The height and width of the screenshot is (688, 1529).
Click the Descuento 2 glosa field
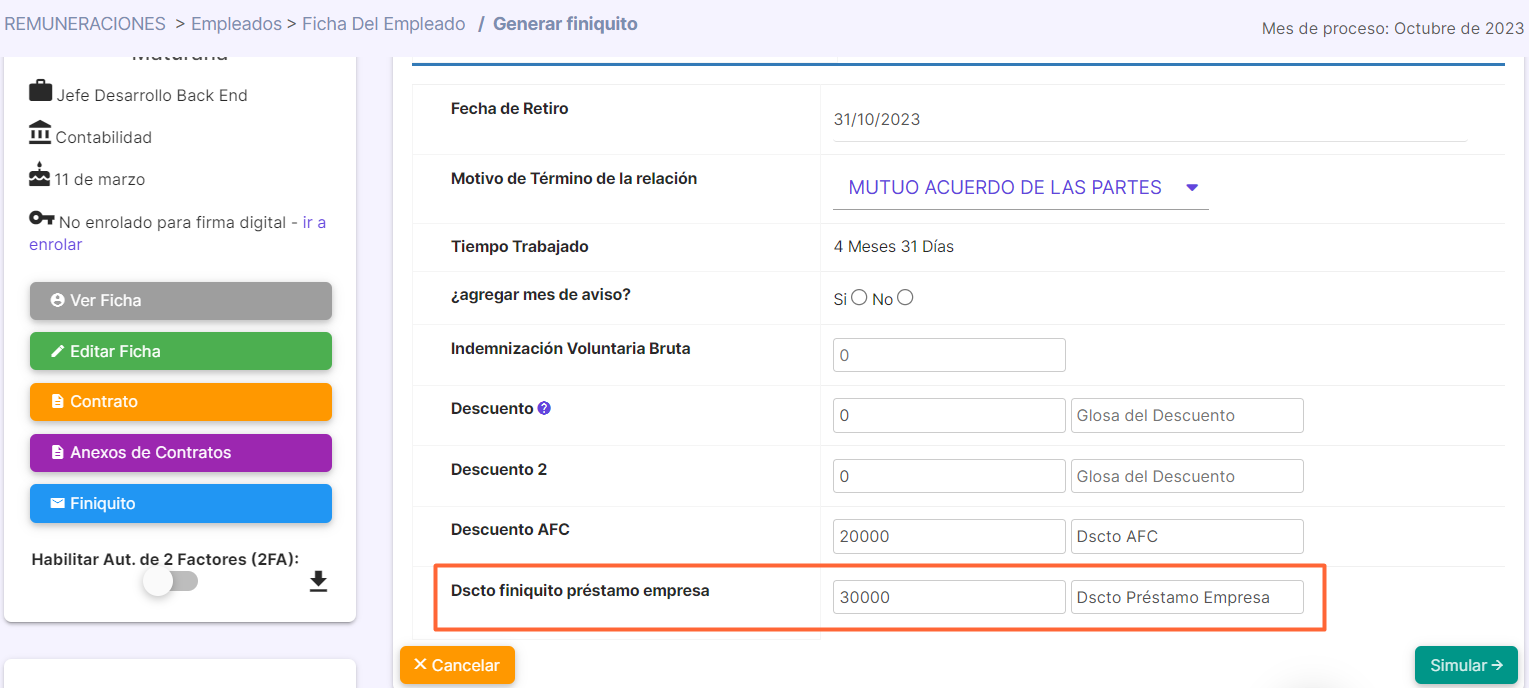pyautogui.click(x=1187, y=476)
